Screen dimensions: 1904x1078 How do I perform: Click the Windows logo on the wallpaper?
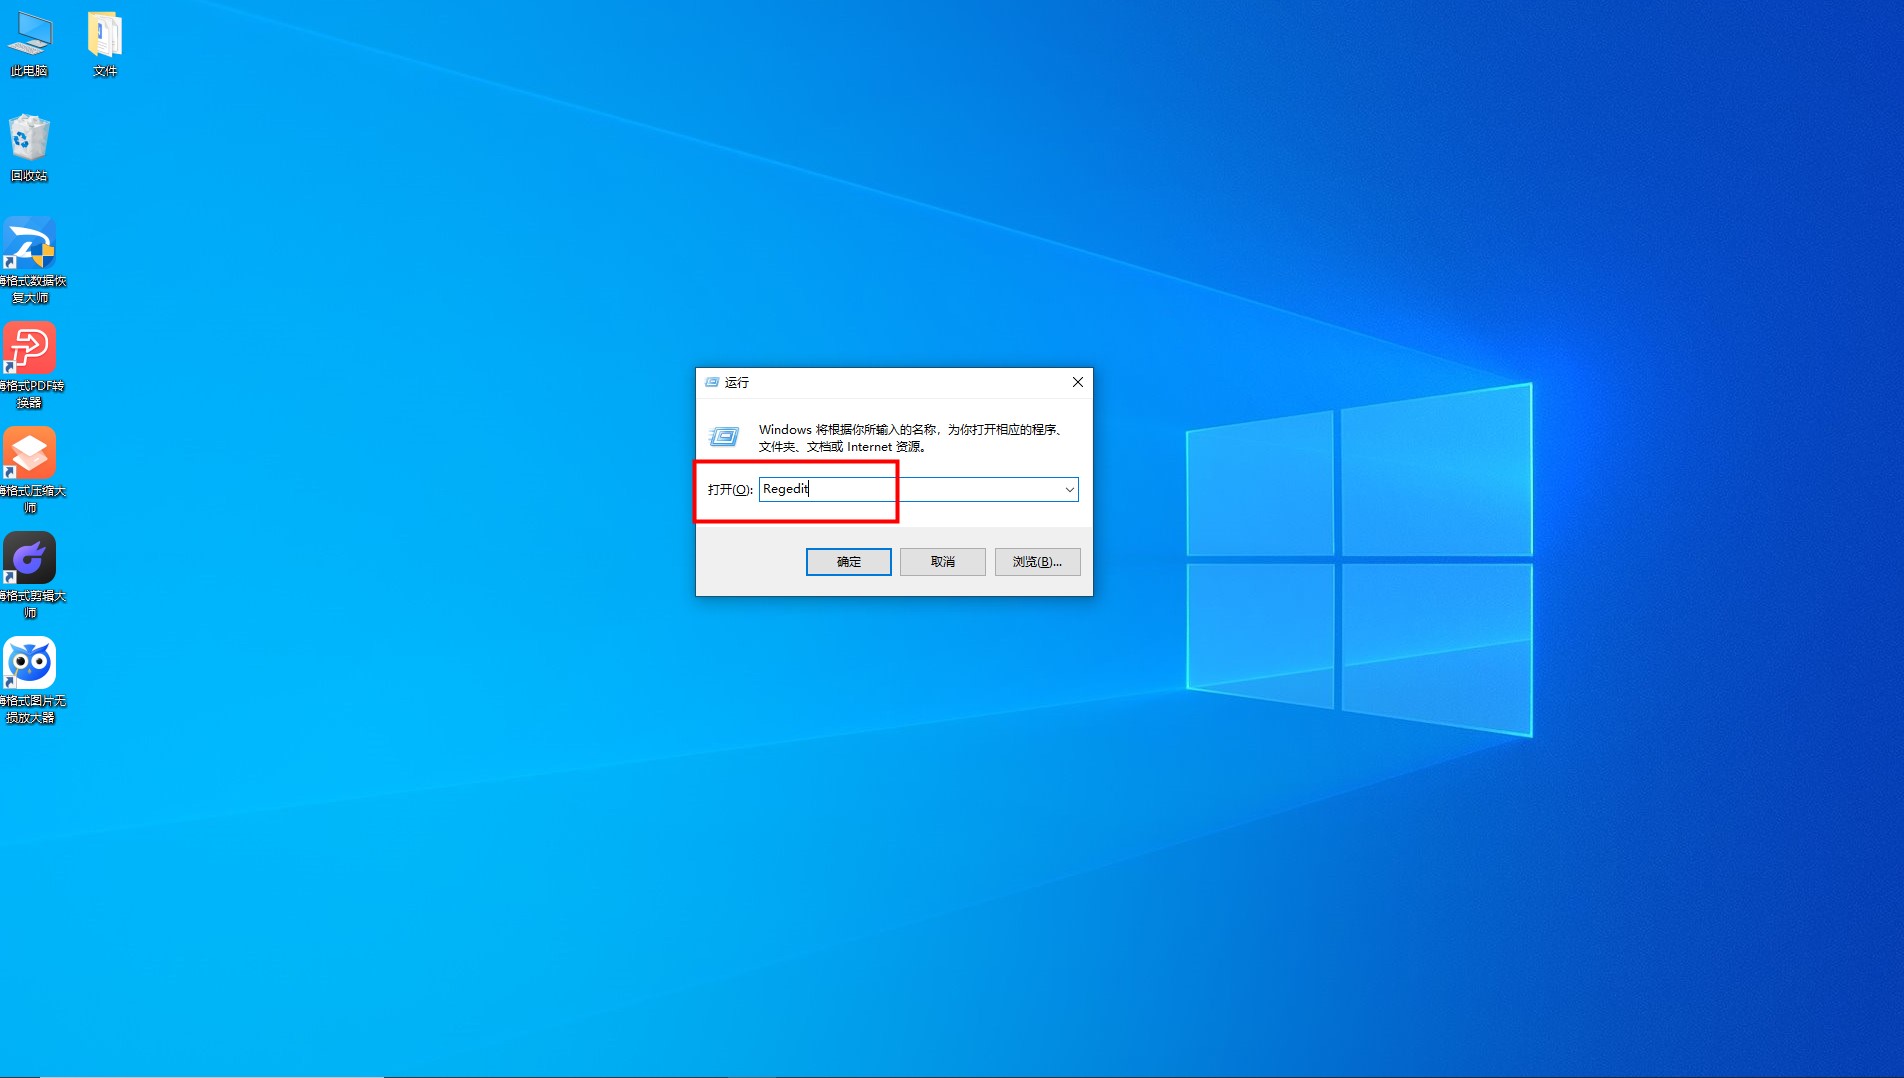coord(1358,559)
